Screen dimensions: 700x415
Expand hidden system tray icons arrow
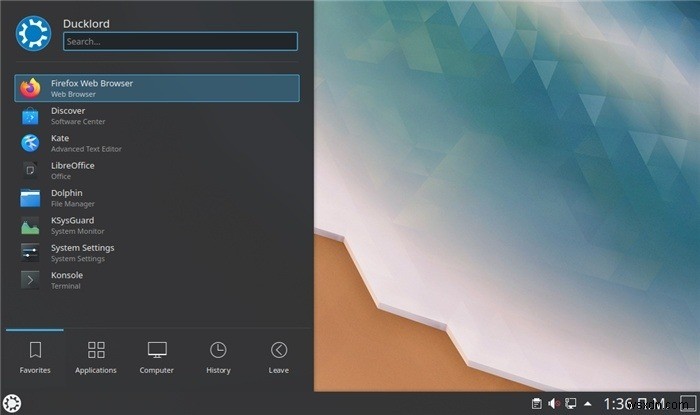[x=588, y=404]
